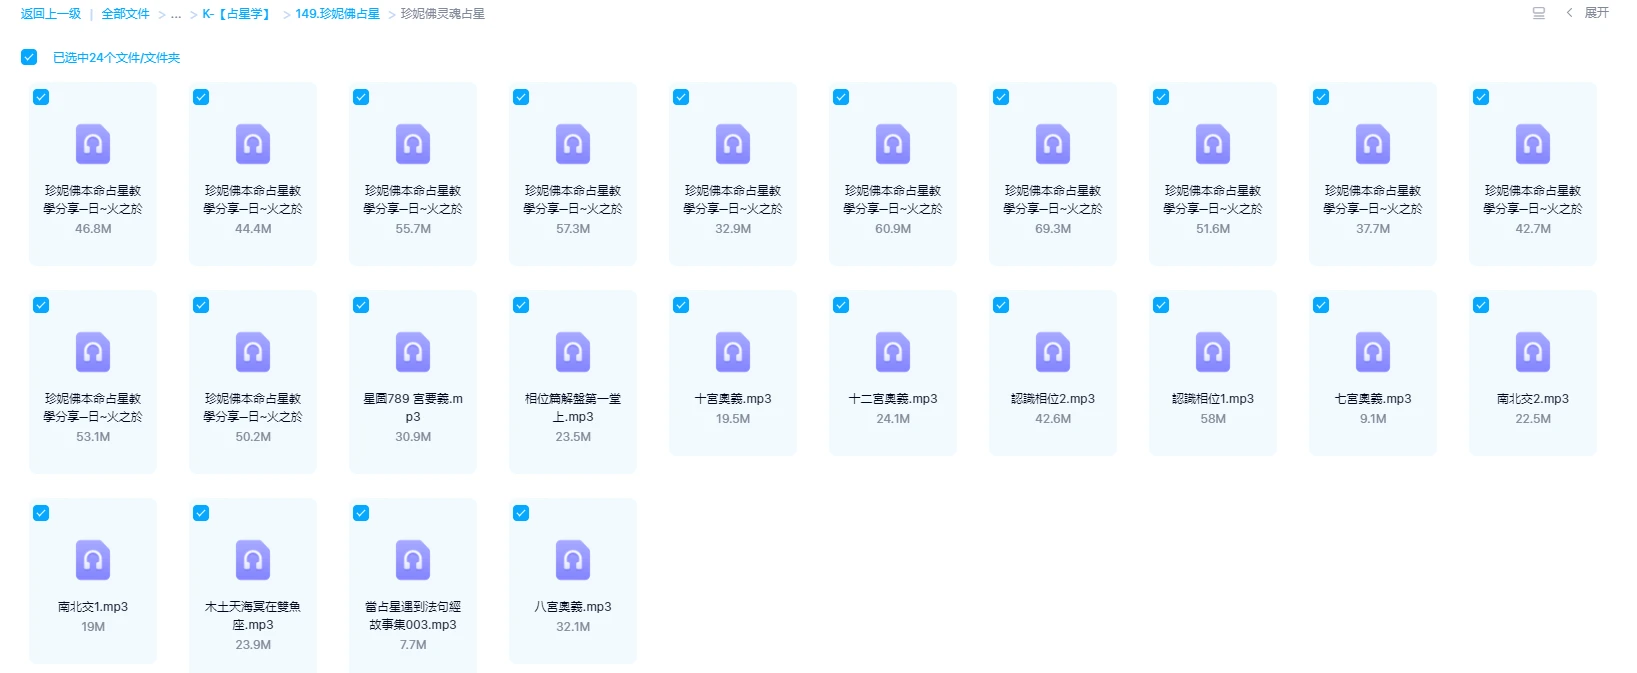Deselect the 木土天海冥在雙魚座.mp3 checkbox

click(201, 513)
